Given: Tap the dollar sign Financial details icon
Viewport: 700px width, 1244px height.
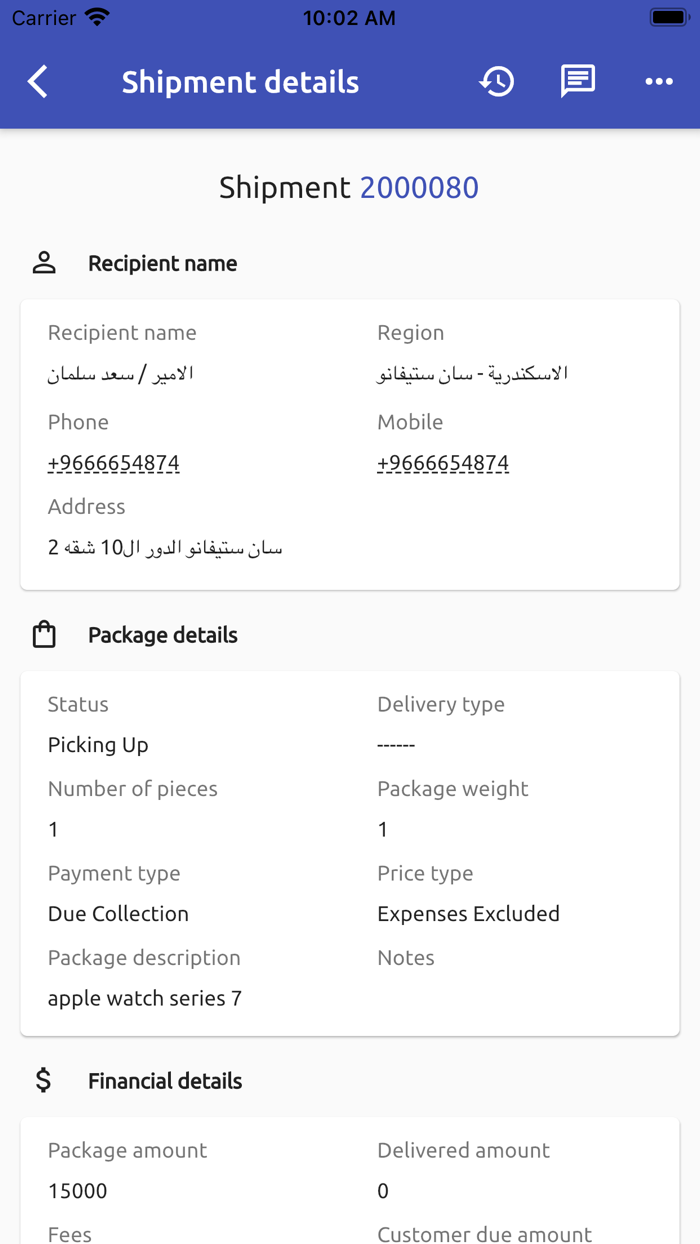Looking at the screenshot, I should click(44, 1080).
